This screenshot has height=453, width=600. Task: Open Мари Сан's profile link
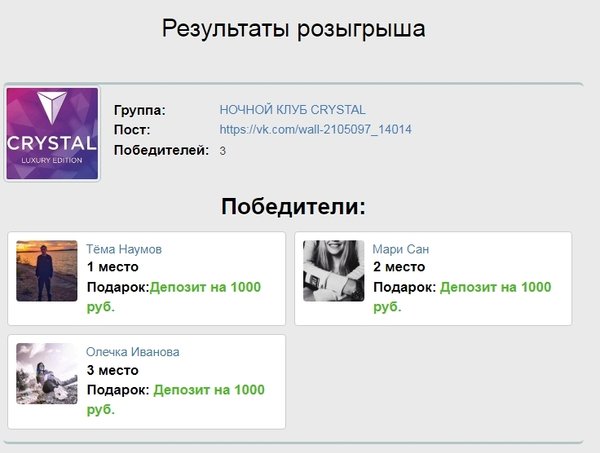[x=401, y=249]
